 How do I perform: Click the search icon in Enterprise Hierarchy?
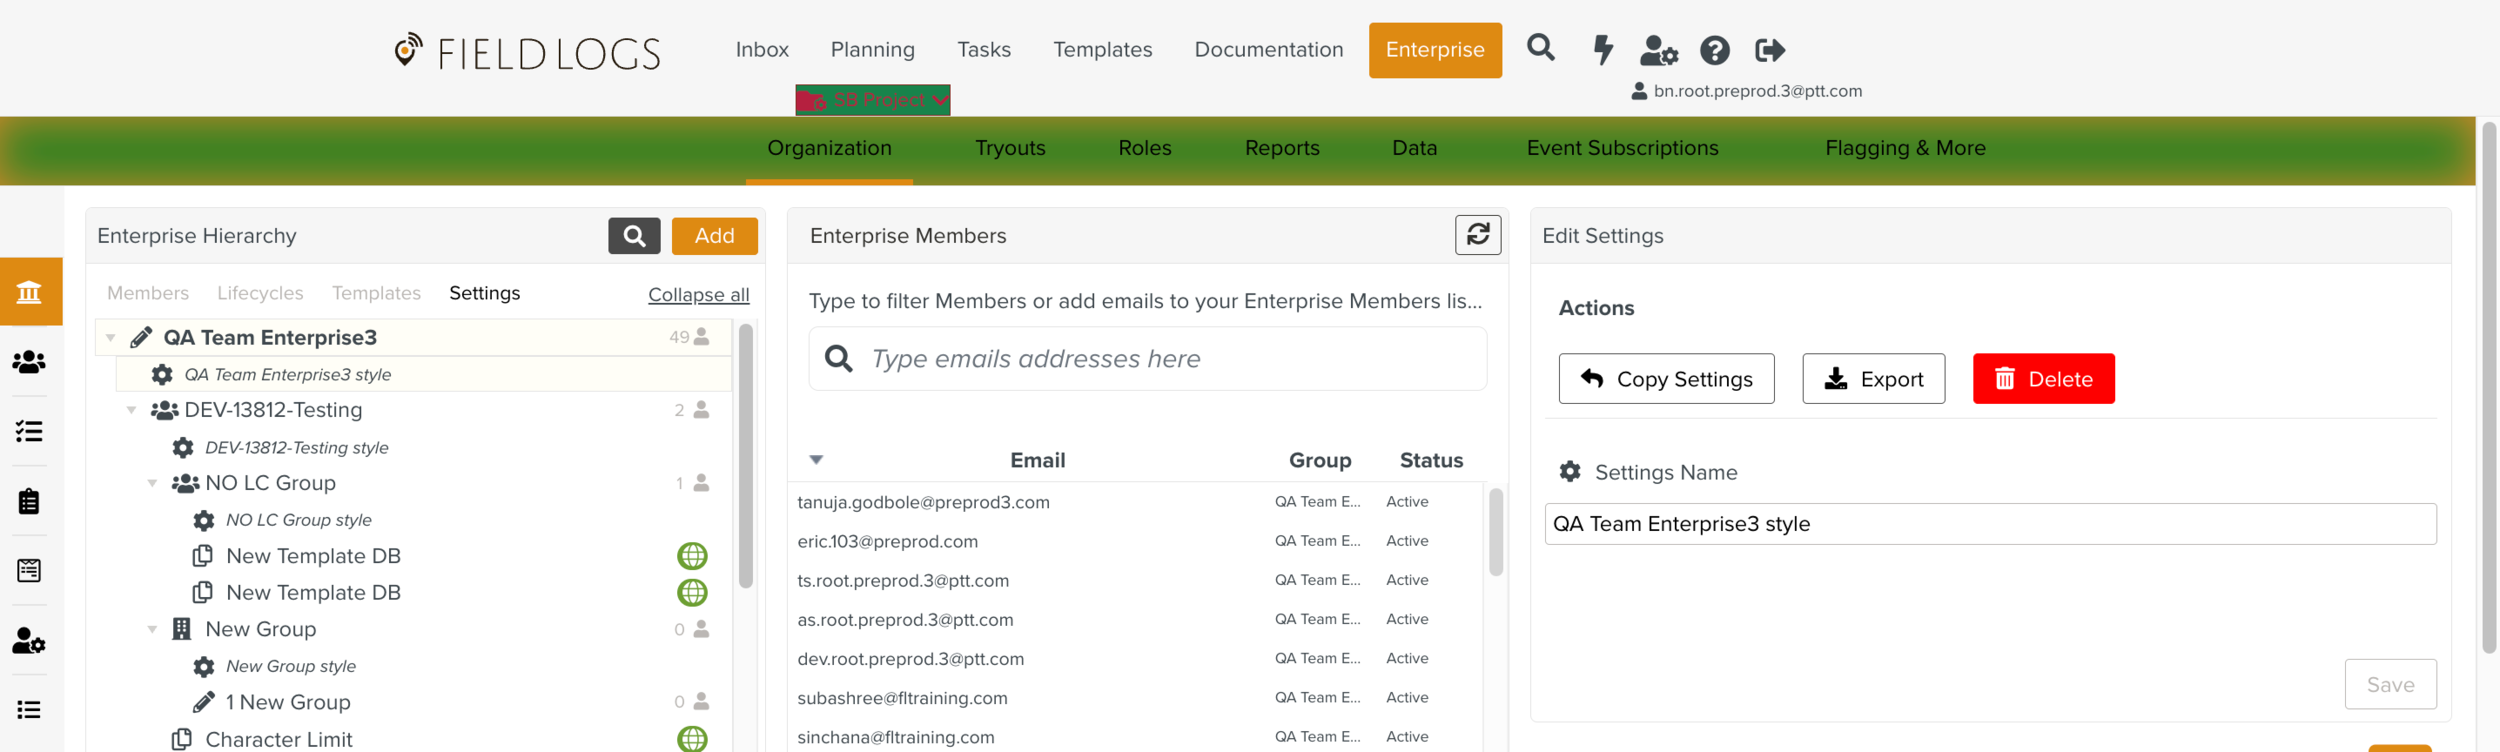point(634,236)
